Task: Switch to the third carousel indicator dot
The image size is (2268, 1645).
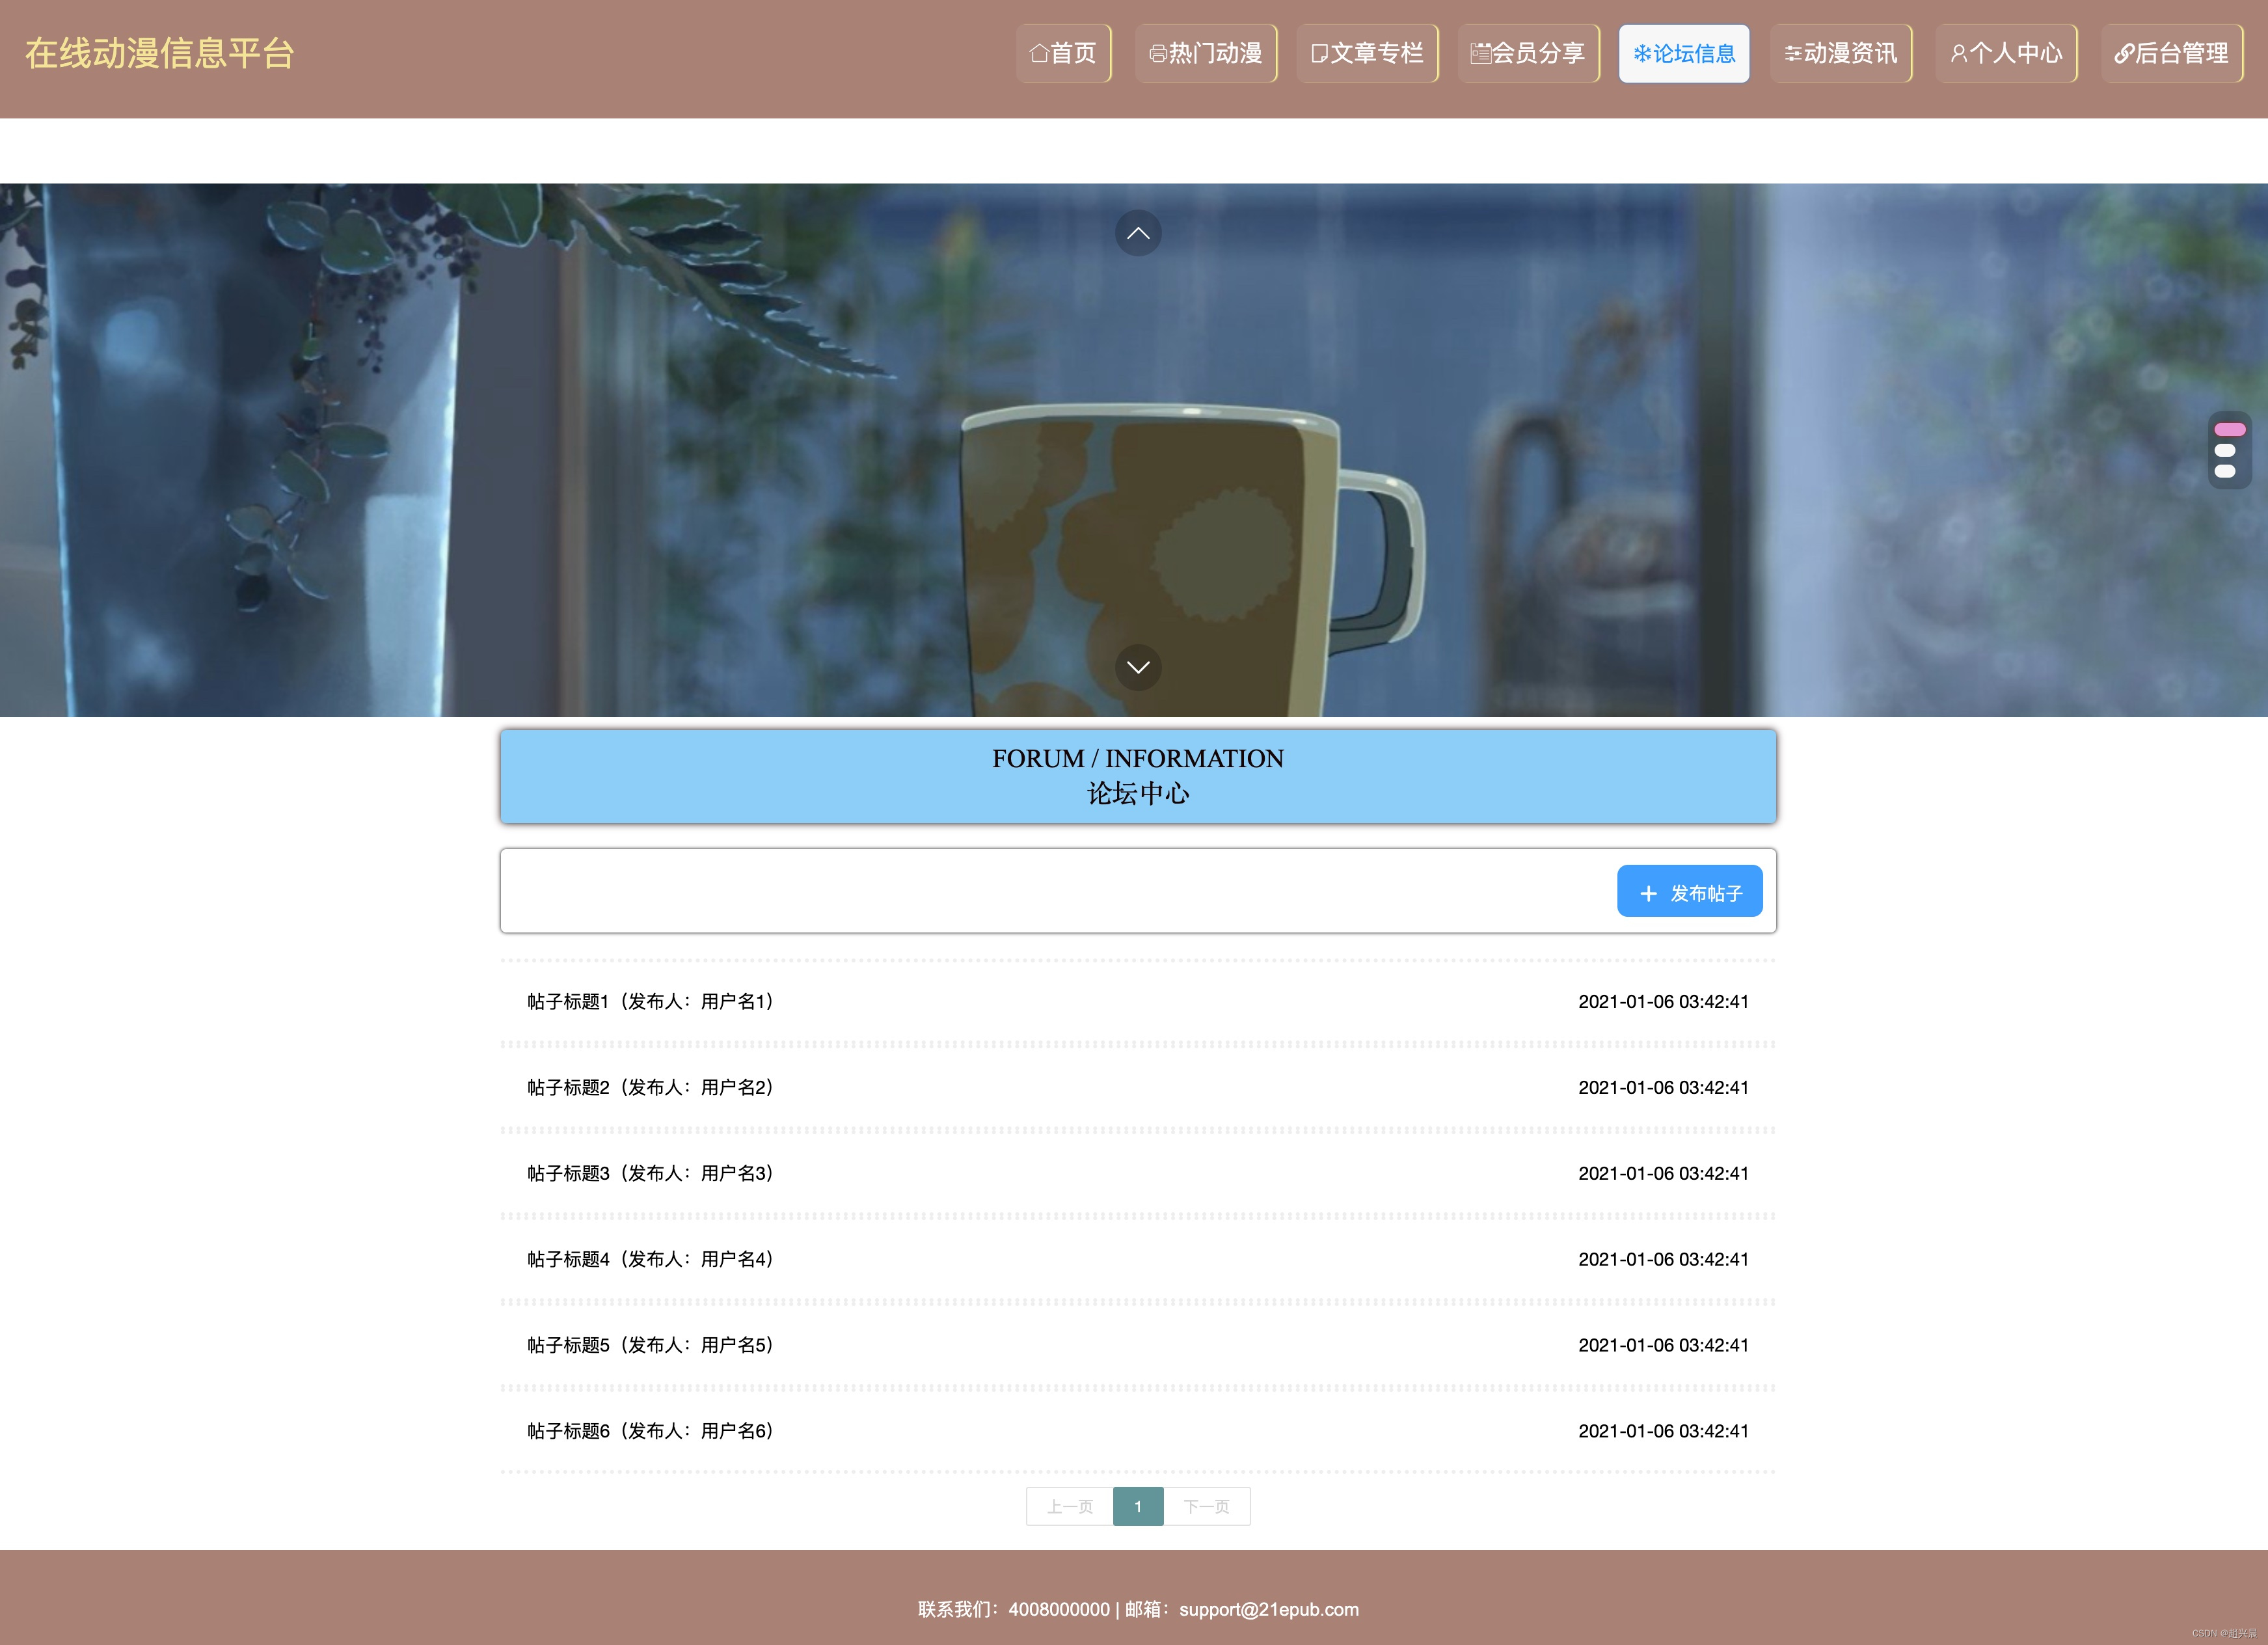Action: pos(2225,471)
